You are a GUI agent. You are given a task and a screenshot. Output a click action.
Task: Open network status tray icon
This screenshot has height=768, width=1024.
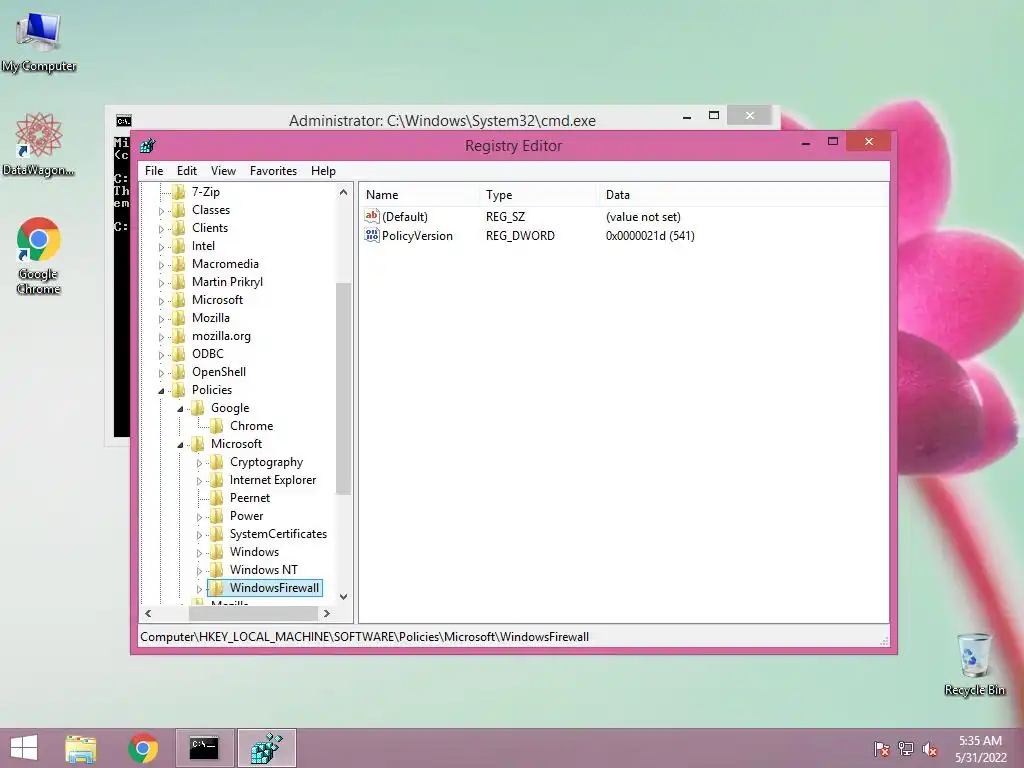pyautogui.click(x=906, y=749)
